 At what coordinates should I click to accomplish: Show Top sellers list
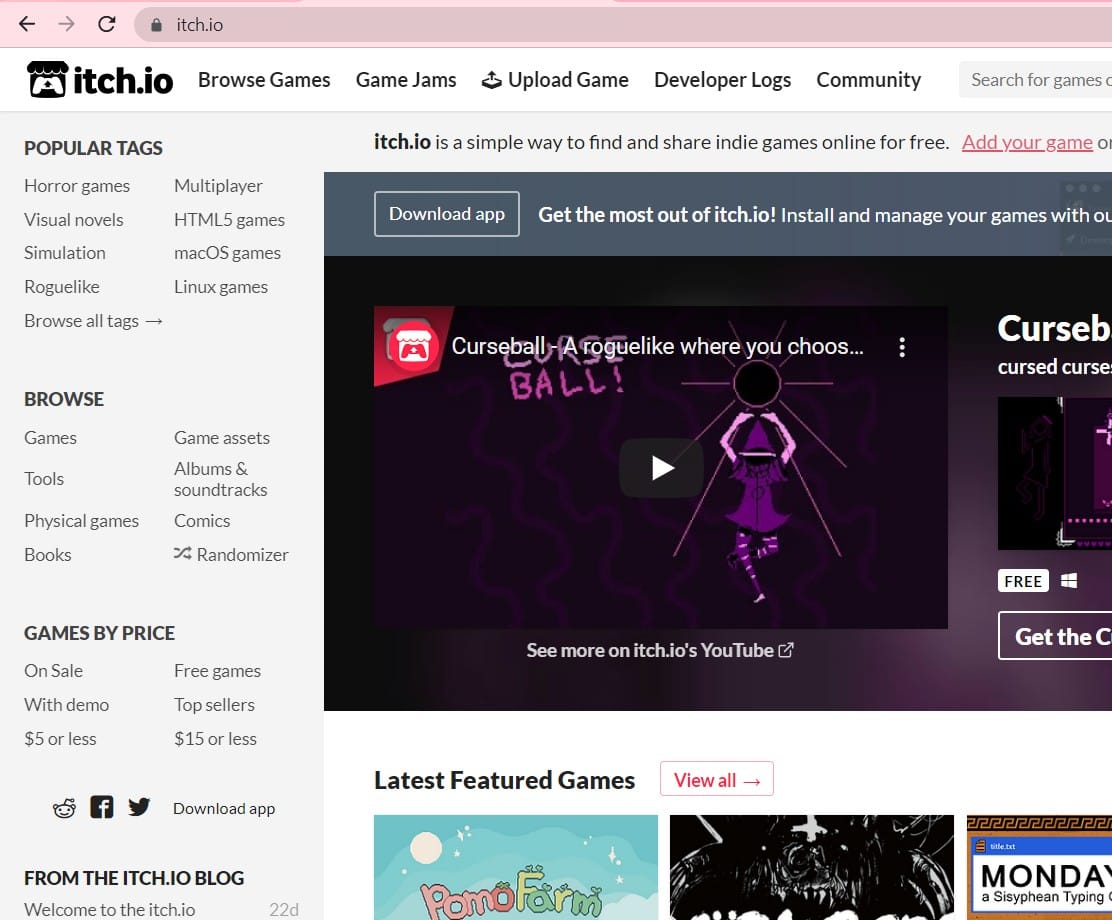click(215, 704)
